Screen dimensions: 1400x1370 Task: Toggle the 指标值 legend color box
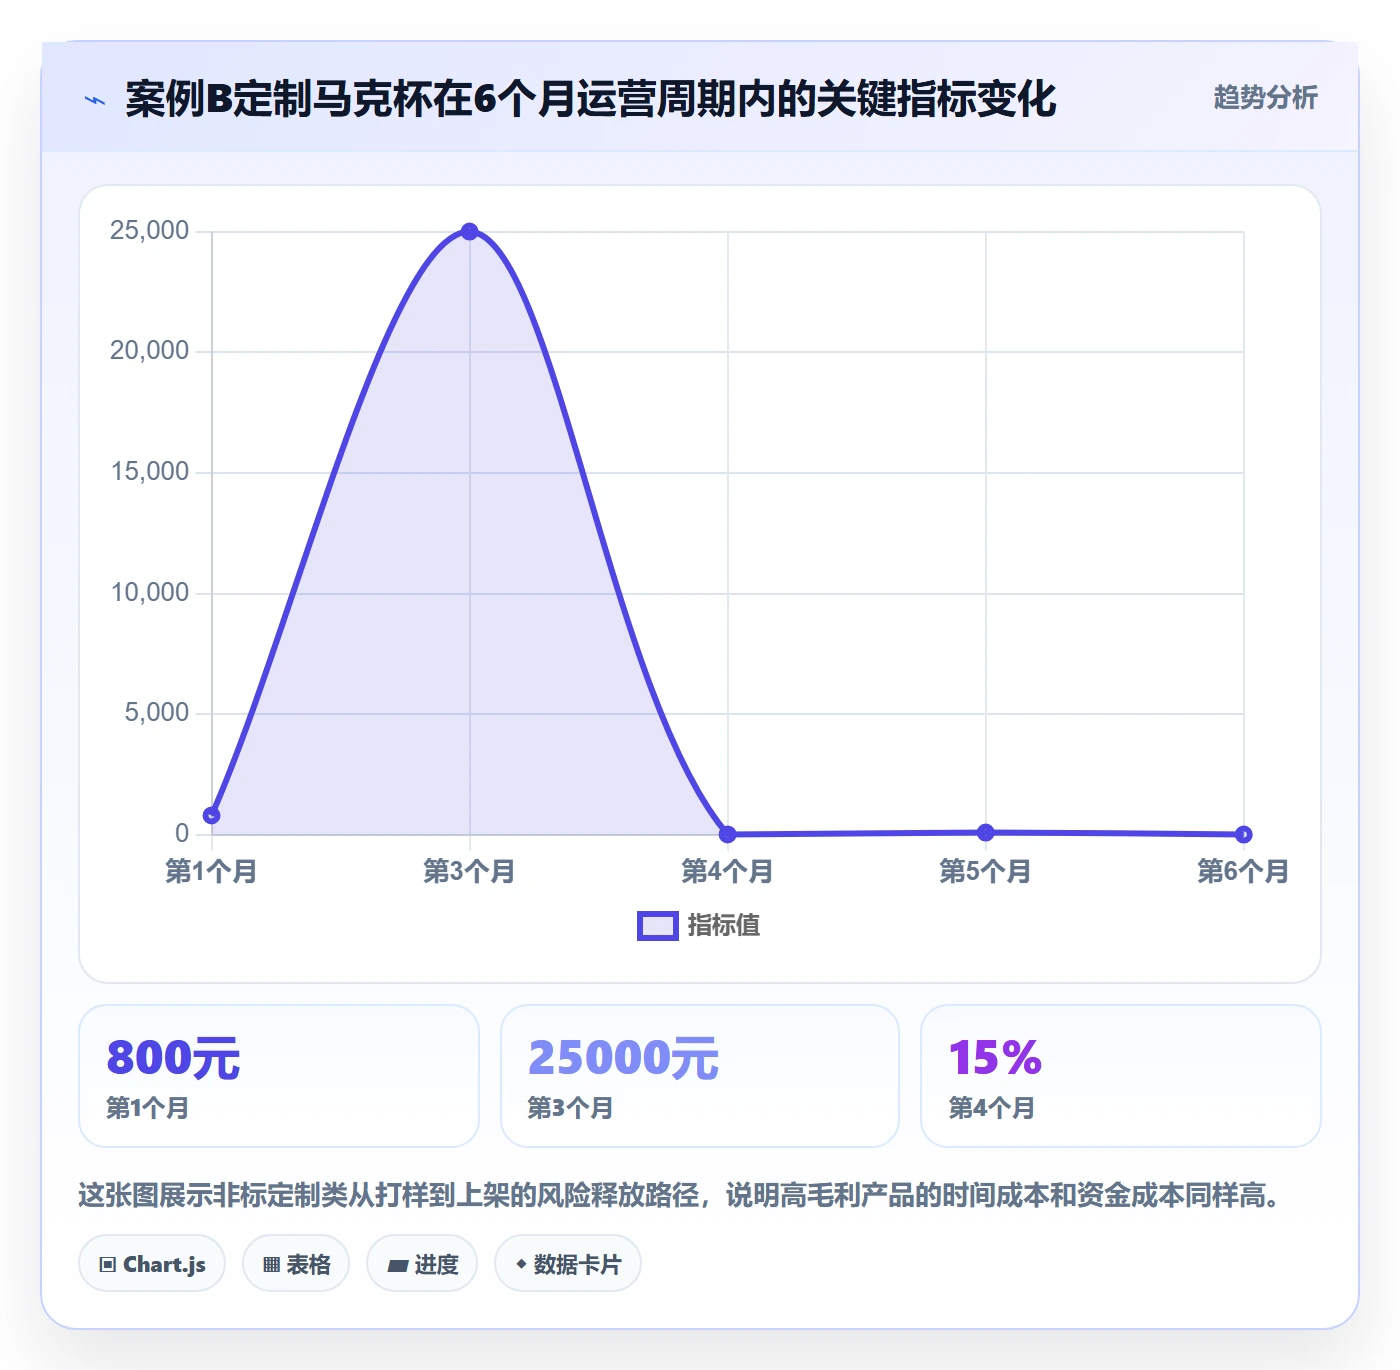[x=657, y=926]
